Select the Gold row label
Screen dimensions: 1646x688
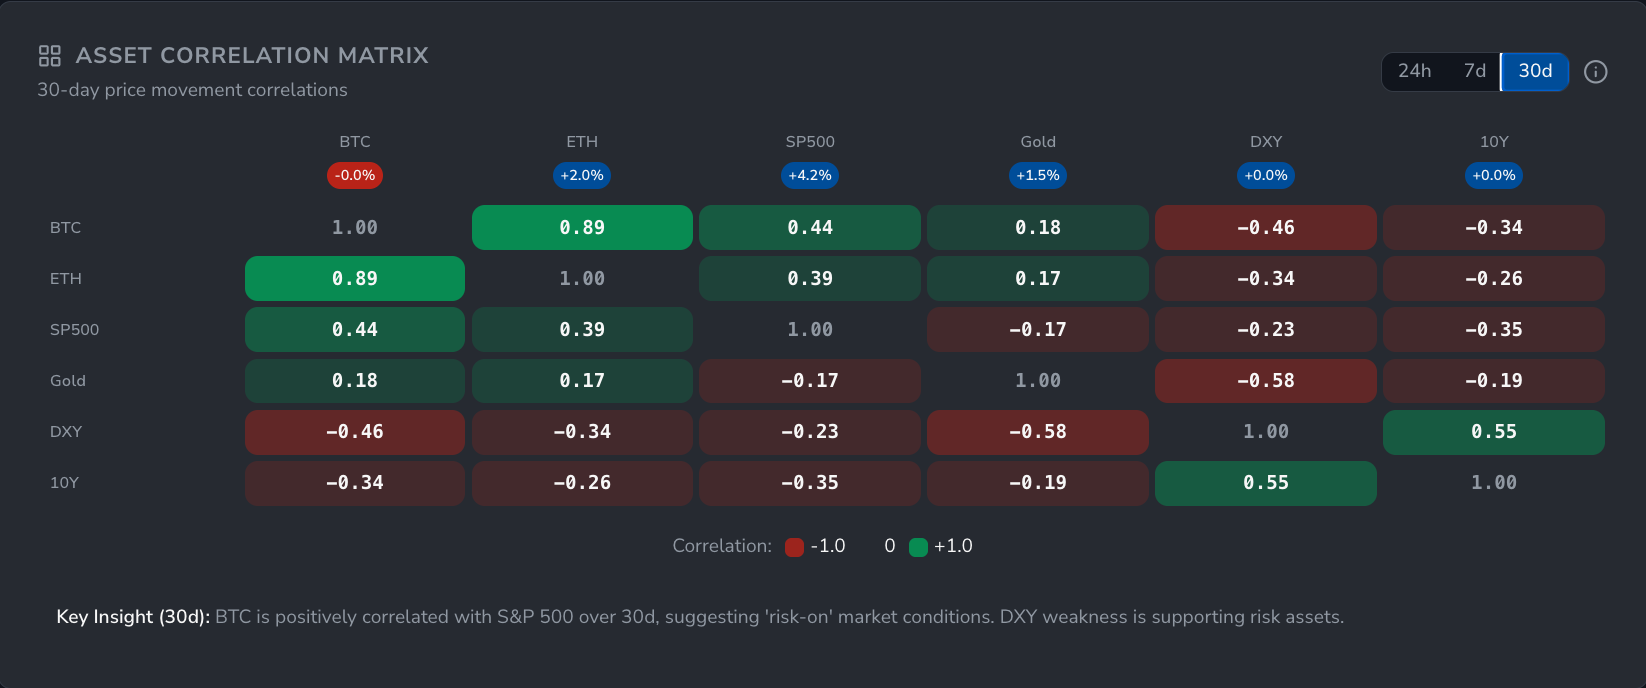click(68, 381)
